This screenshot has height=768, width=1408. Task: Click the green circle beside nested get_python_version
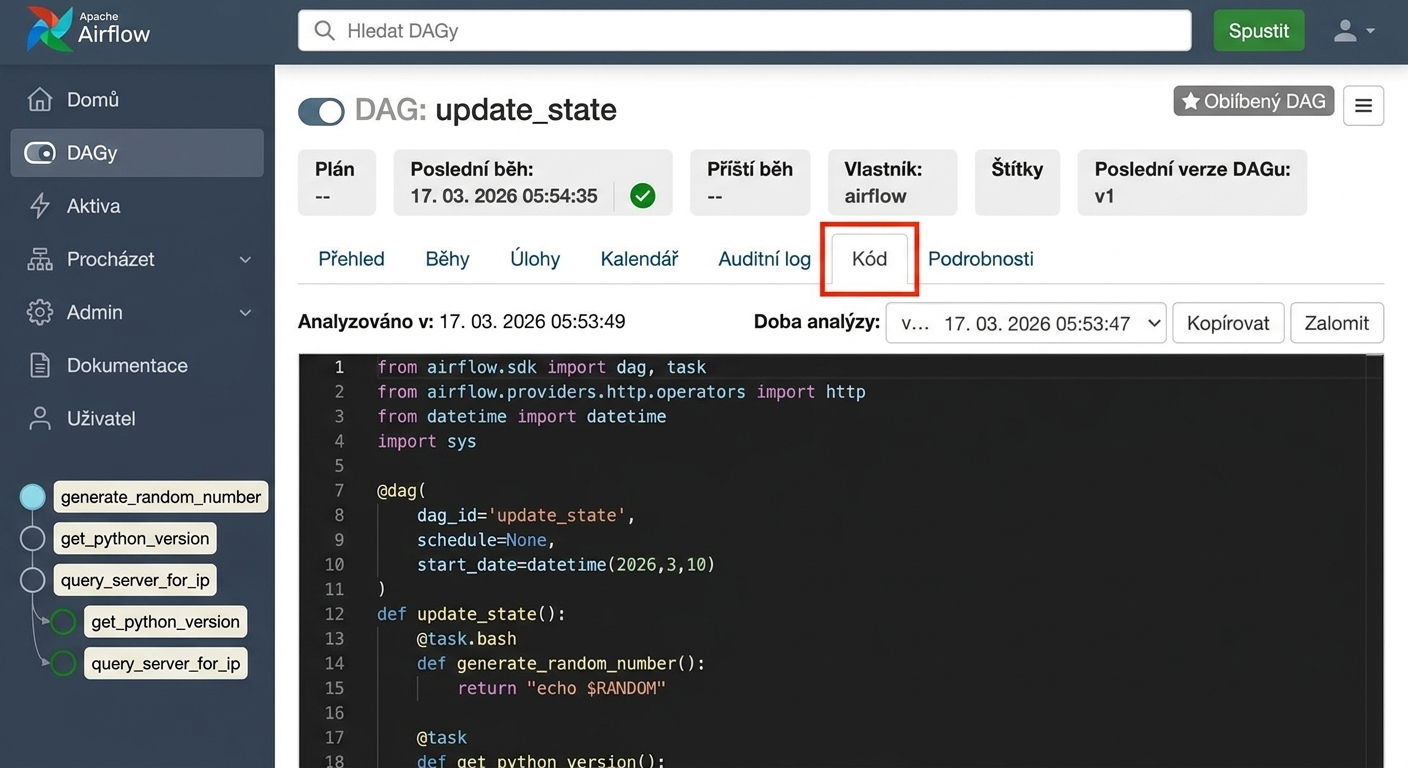[x=63, y=622]
